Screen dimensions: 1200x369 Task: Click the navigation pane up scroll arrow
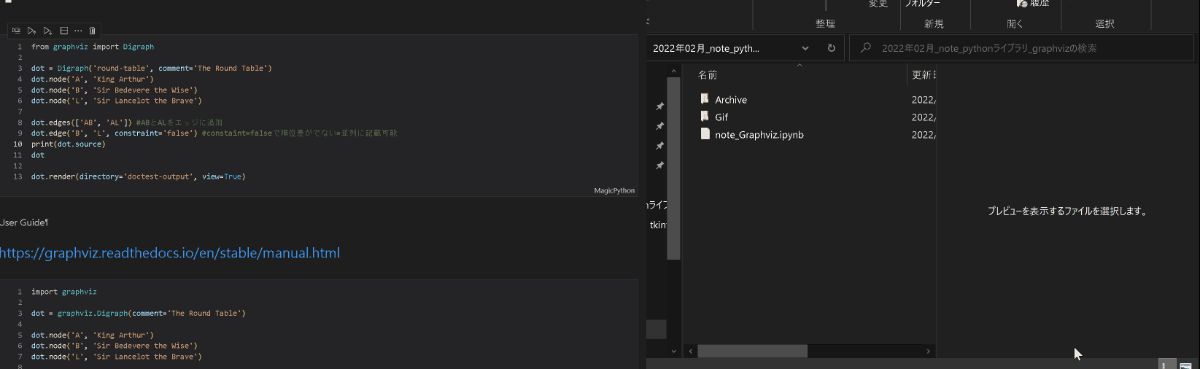pos(674,71)
